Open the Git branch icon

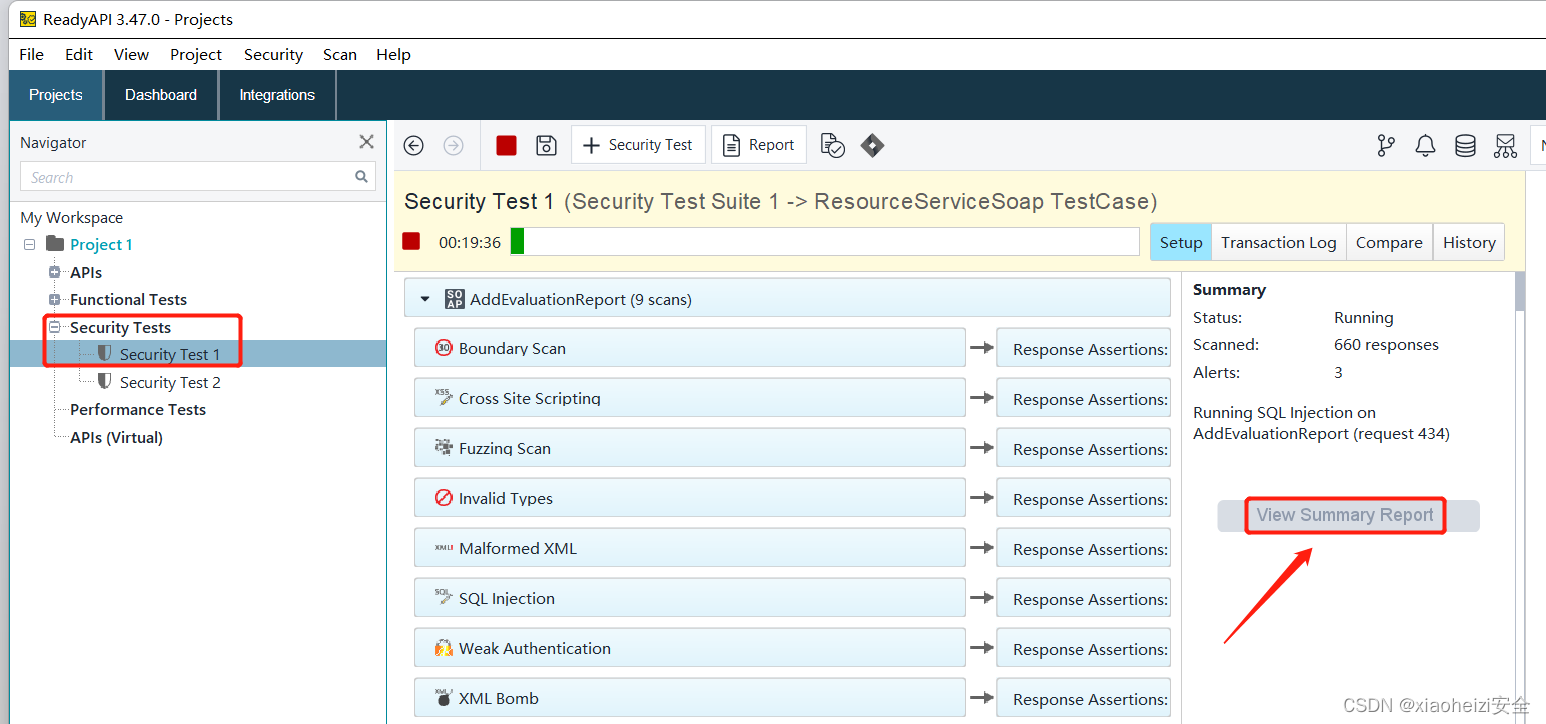[1386, 146]
